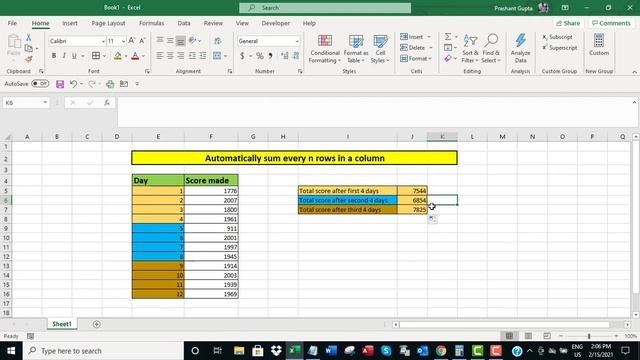Switch to Page Break Preview in status bar

click(547, 336)
